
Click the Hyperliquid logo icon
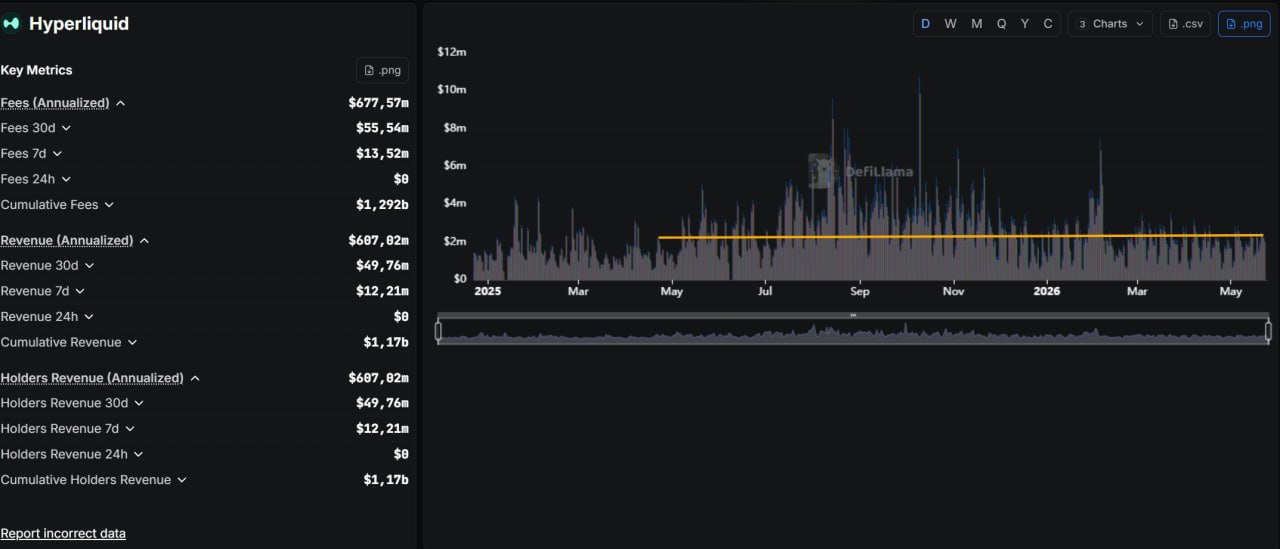point(11,24)
